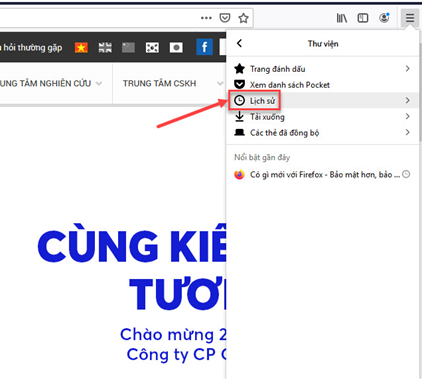This screenshot has height=380, width=422.
Task: Toggle the sidebar view icon
Action: point(363,18)
